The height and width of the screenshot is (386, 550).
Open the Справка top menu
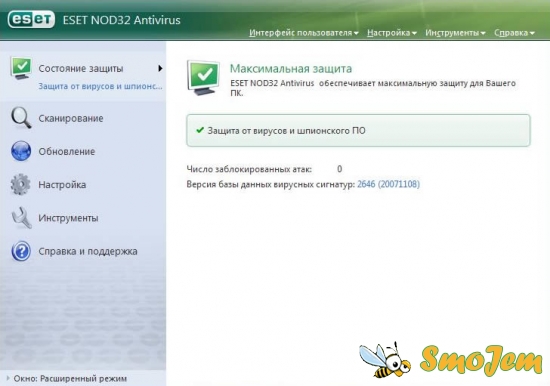(514, 33)
